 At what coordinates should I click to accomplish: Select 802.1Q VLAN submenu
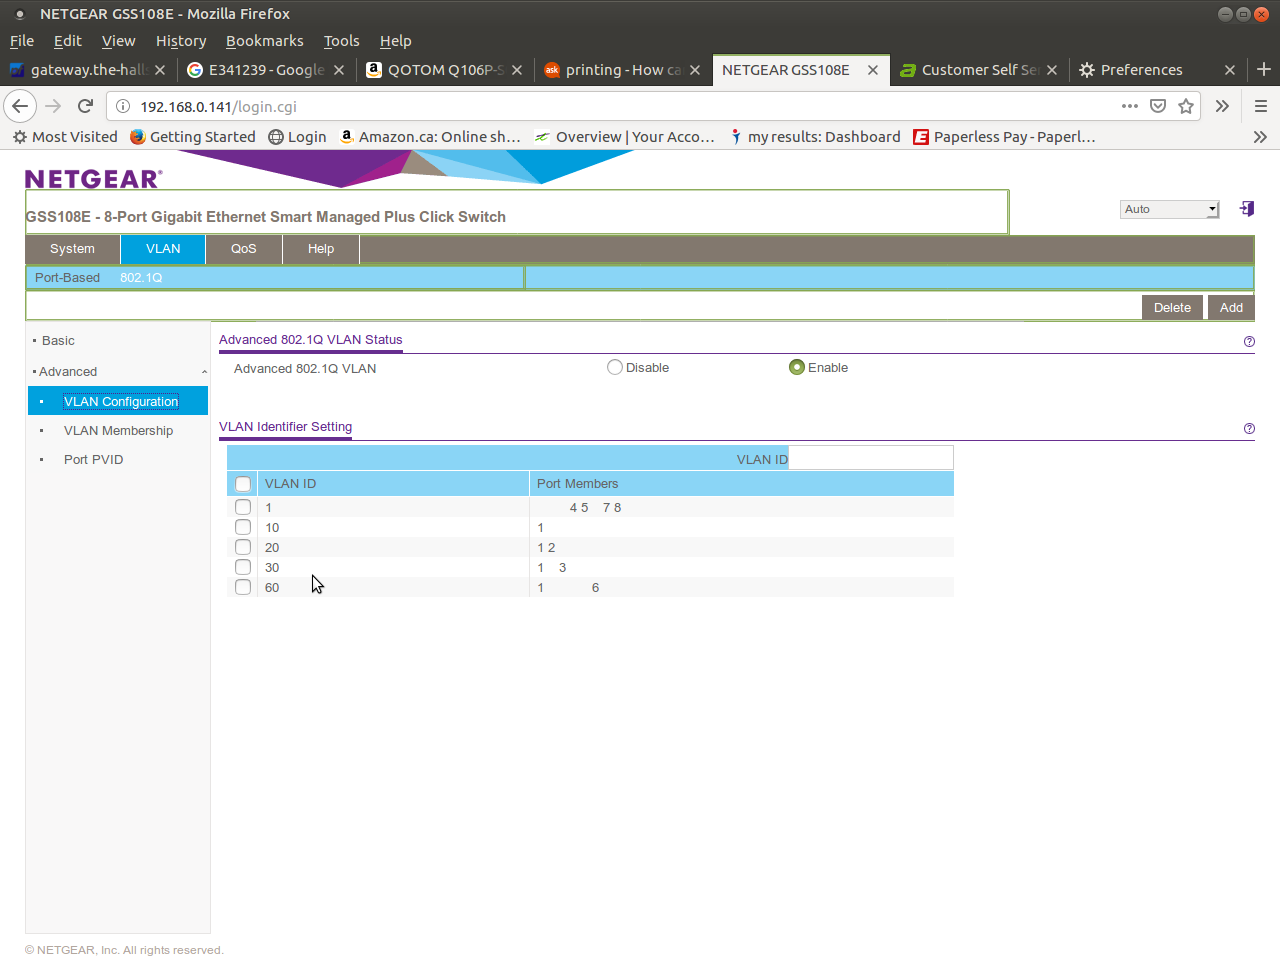click(141, 278)
